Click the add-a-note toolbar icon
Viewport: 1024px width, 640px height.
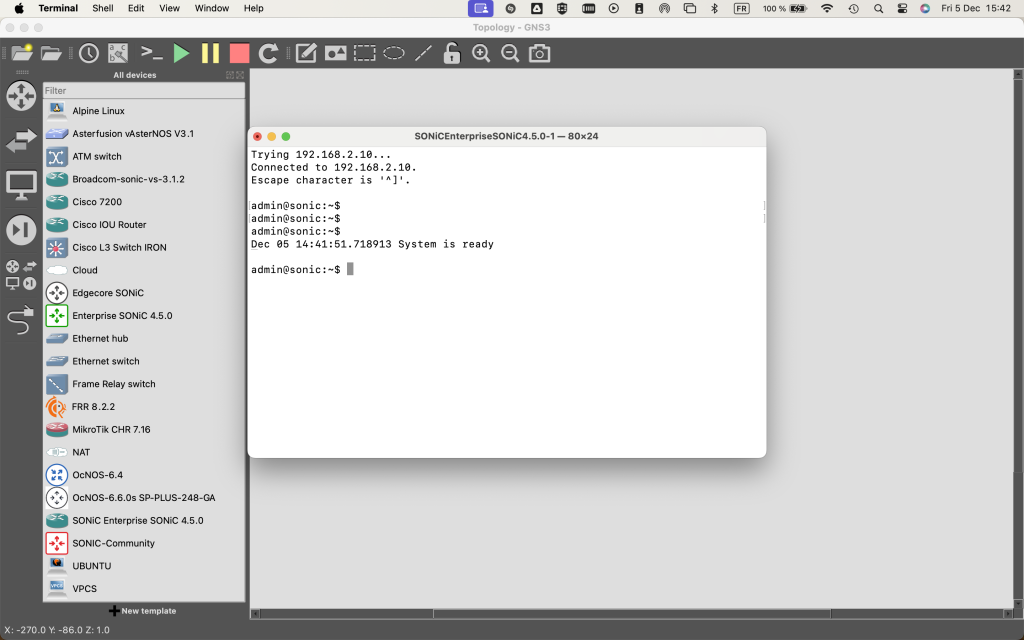click(x=306, y=53)
